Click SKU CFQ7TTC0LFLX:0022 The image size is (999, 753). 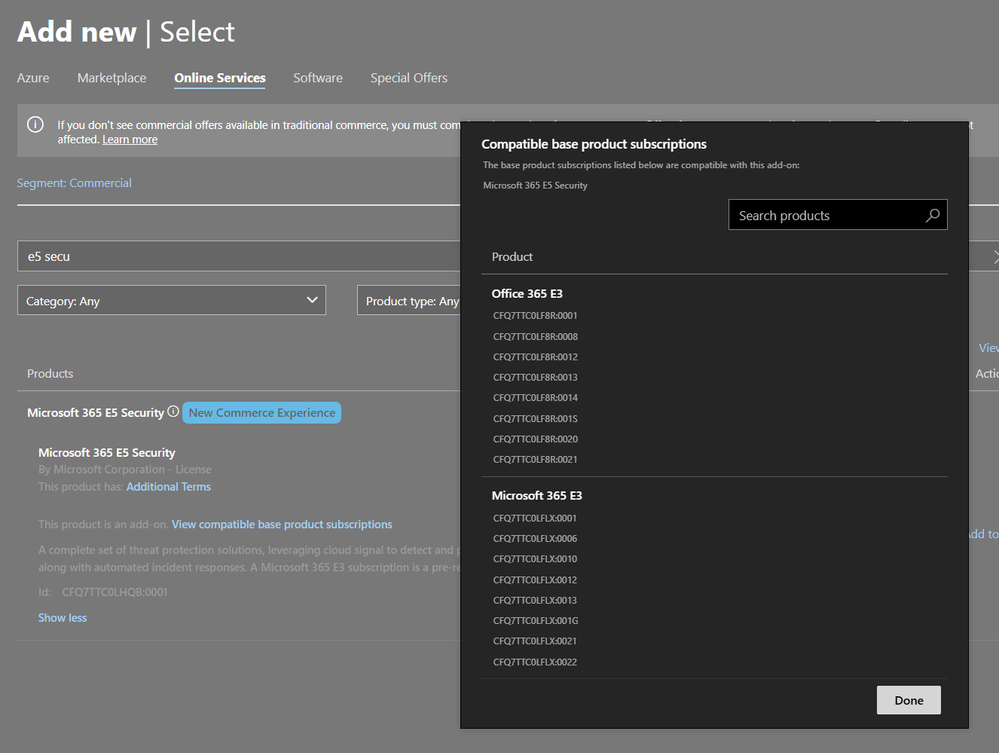pos(535,662)
